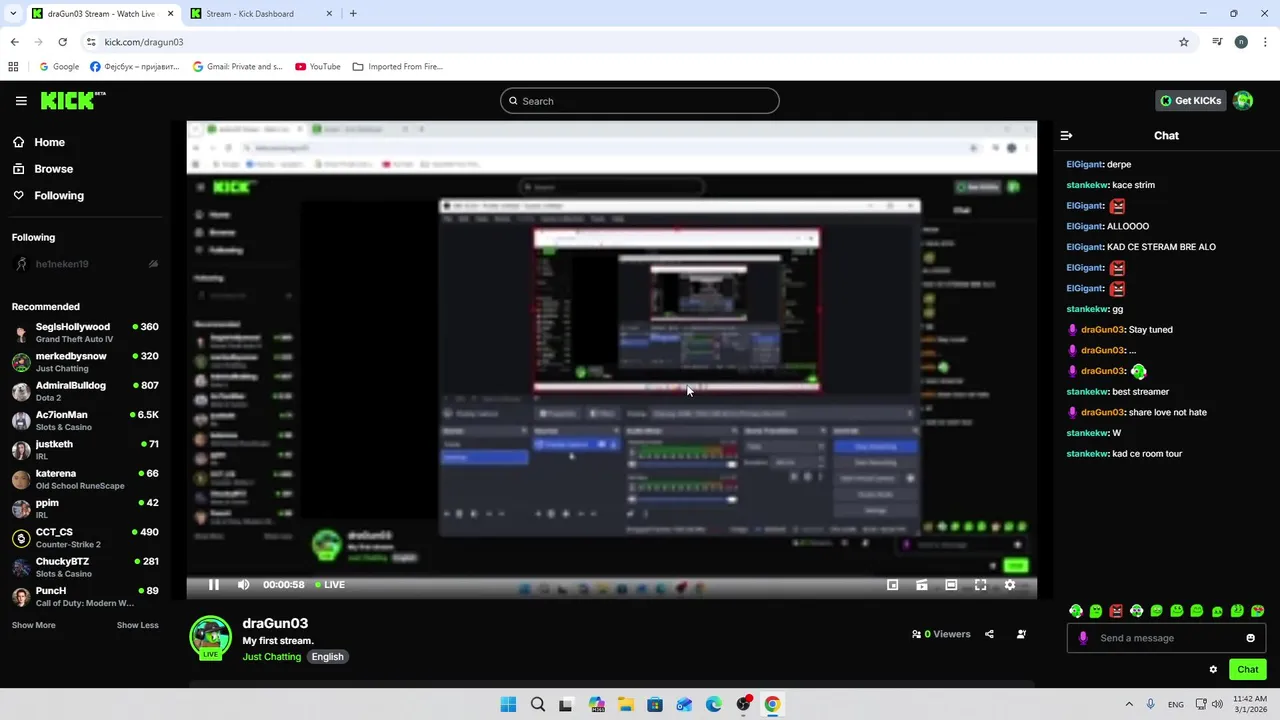Screen dimensions: 1280x720
Task: Open the clip creation icon
Action: click(922, 585)
